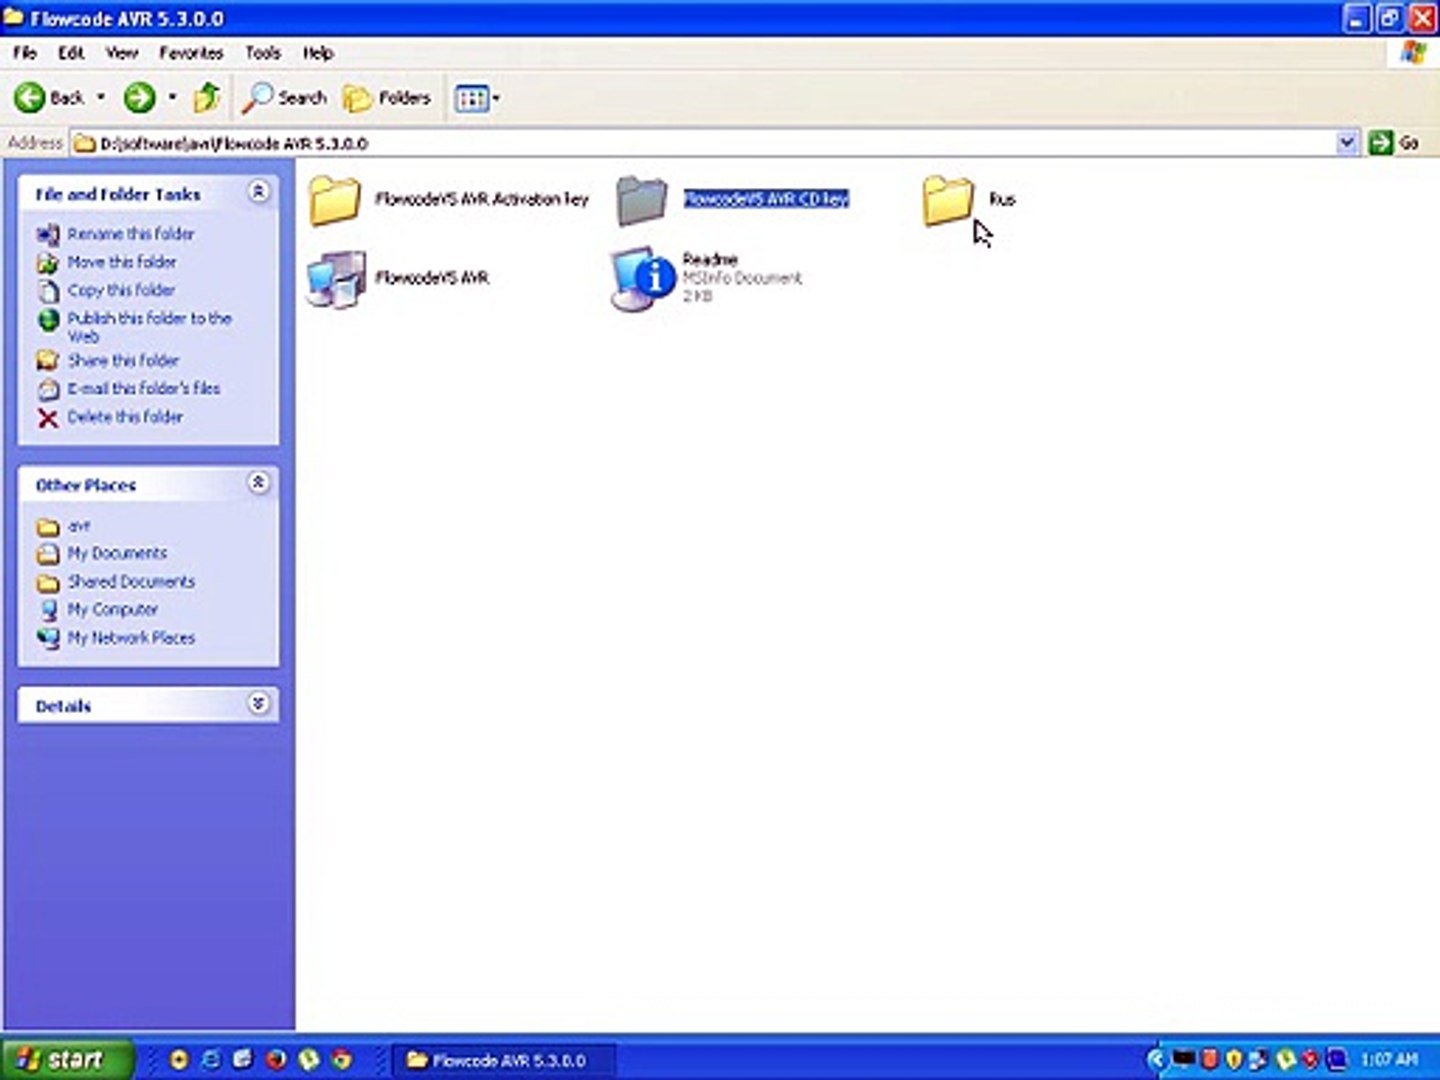Click the Go button

[x=1395, y=143]
